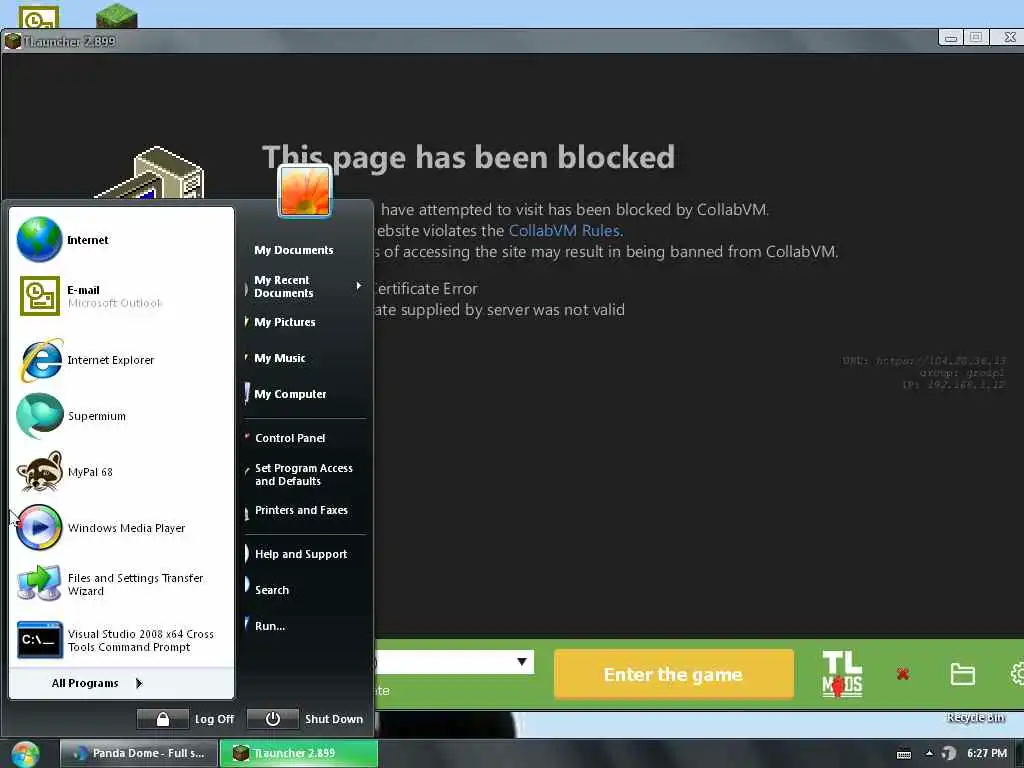
Task: Click the Recycle Bin desktop label
Action: [x=976, y=718]
